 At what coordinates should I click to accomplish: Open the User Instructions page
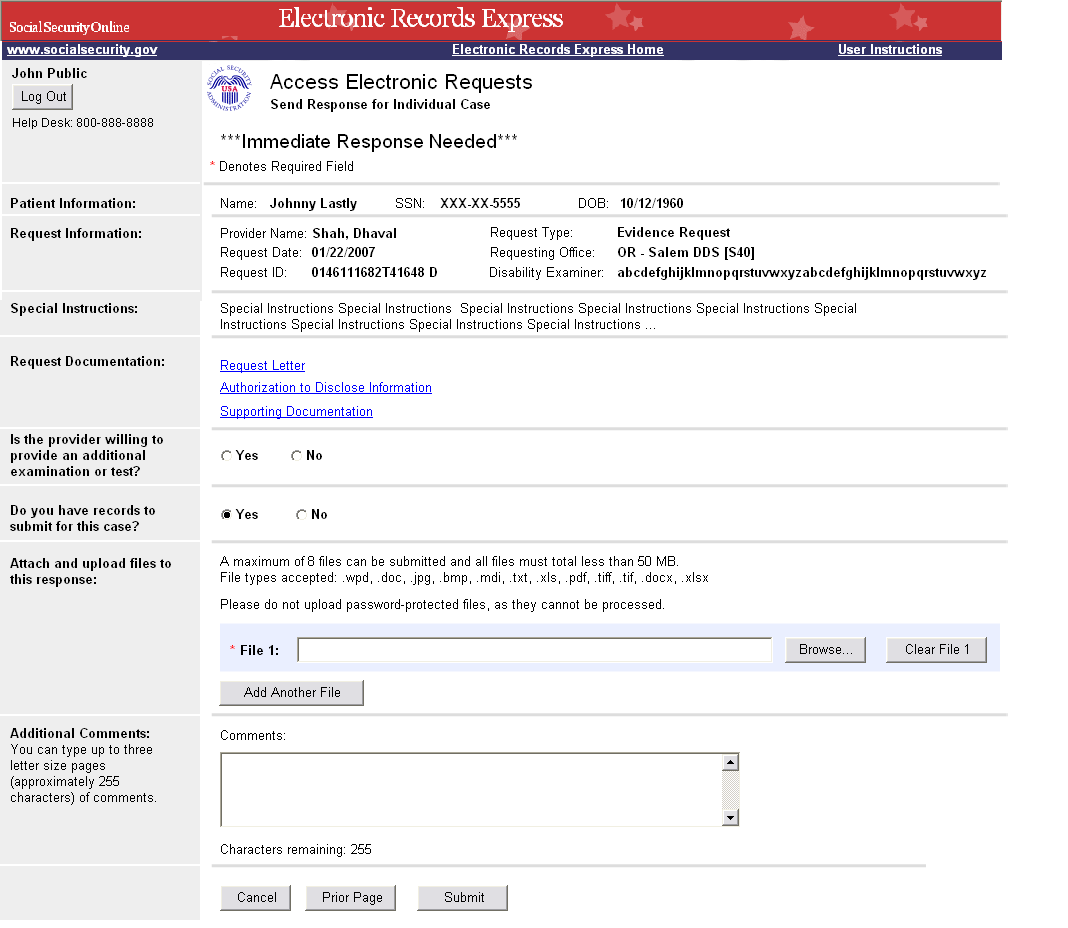click(x=889, y=50)
